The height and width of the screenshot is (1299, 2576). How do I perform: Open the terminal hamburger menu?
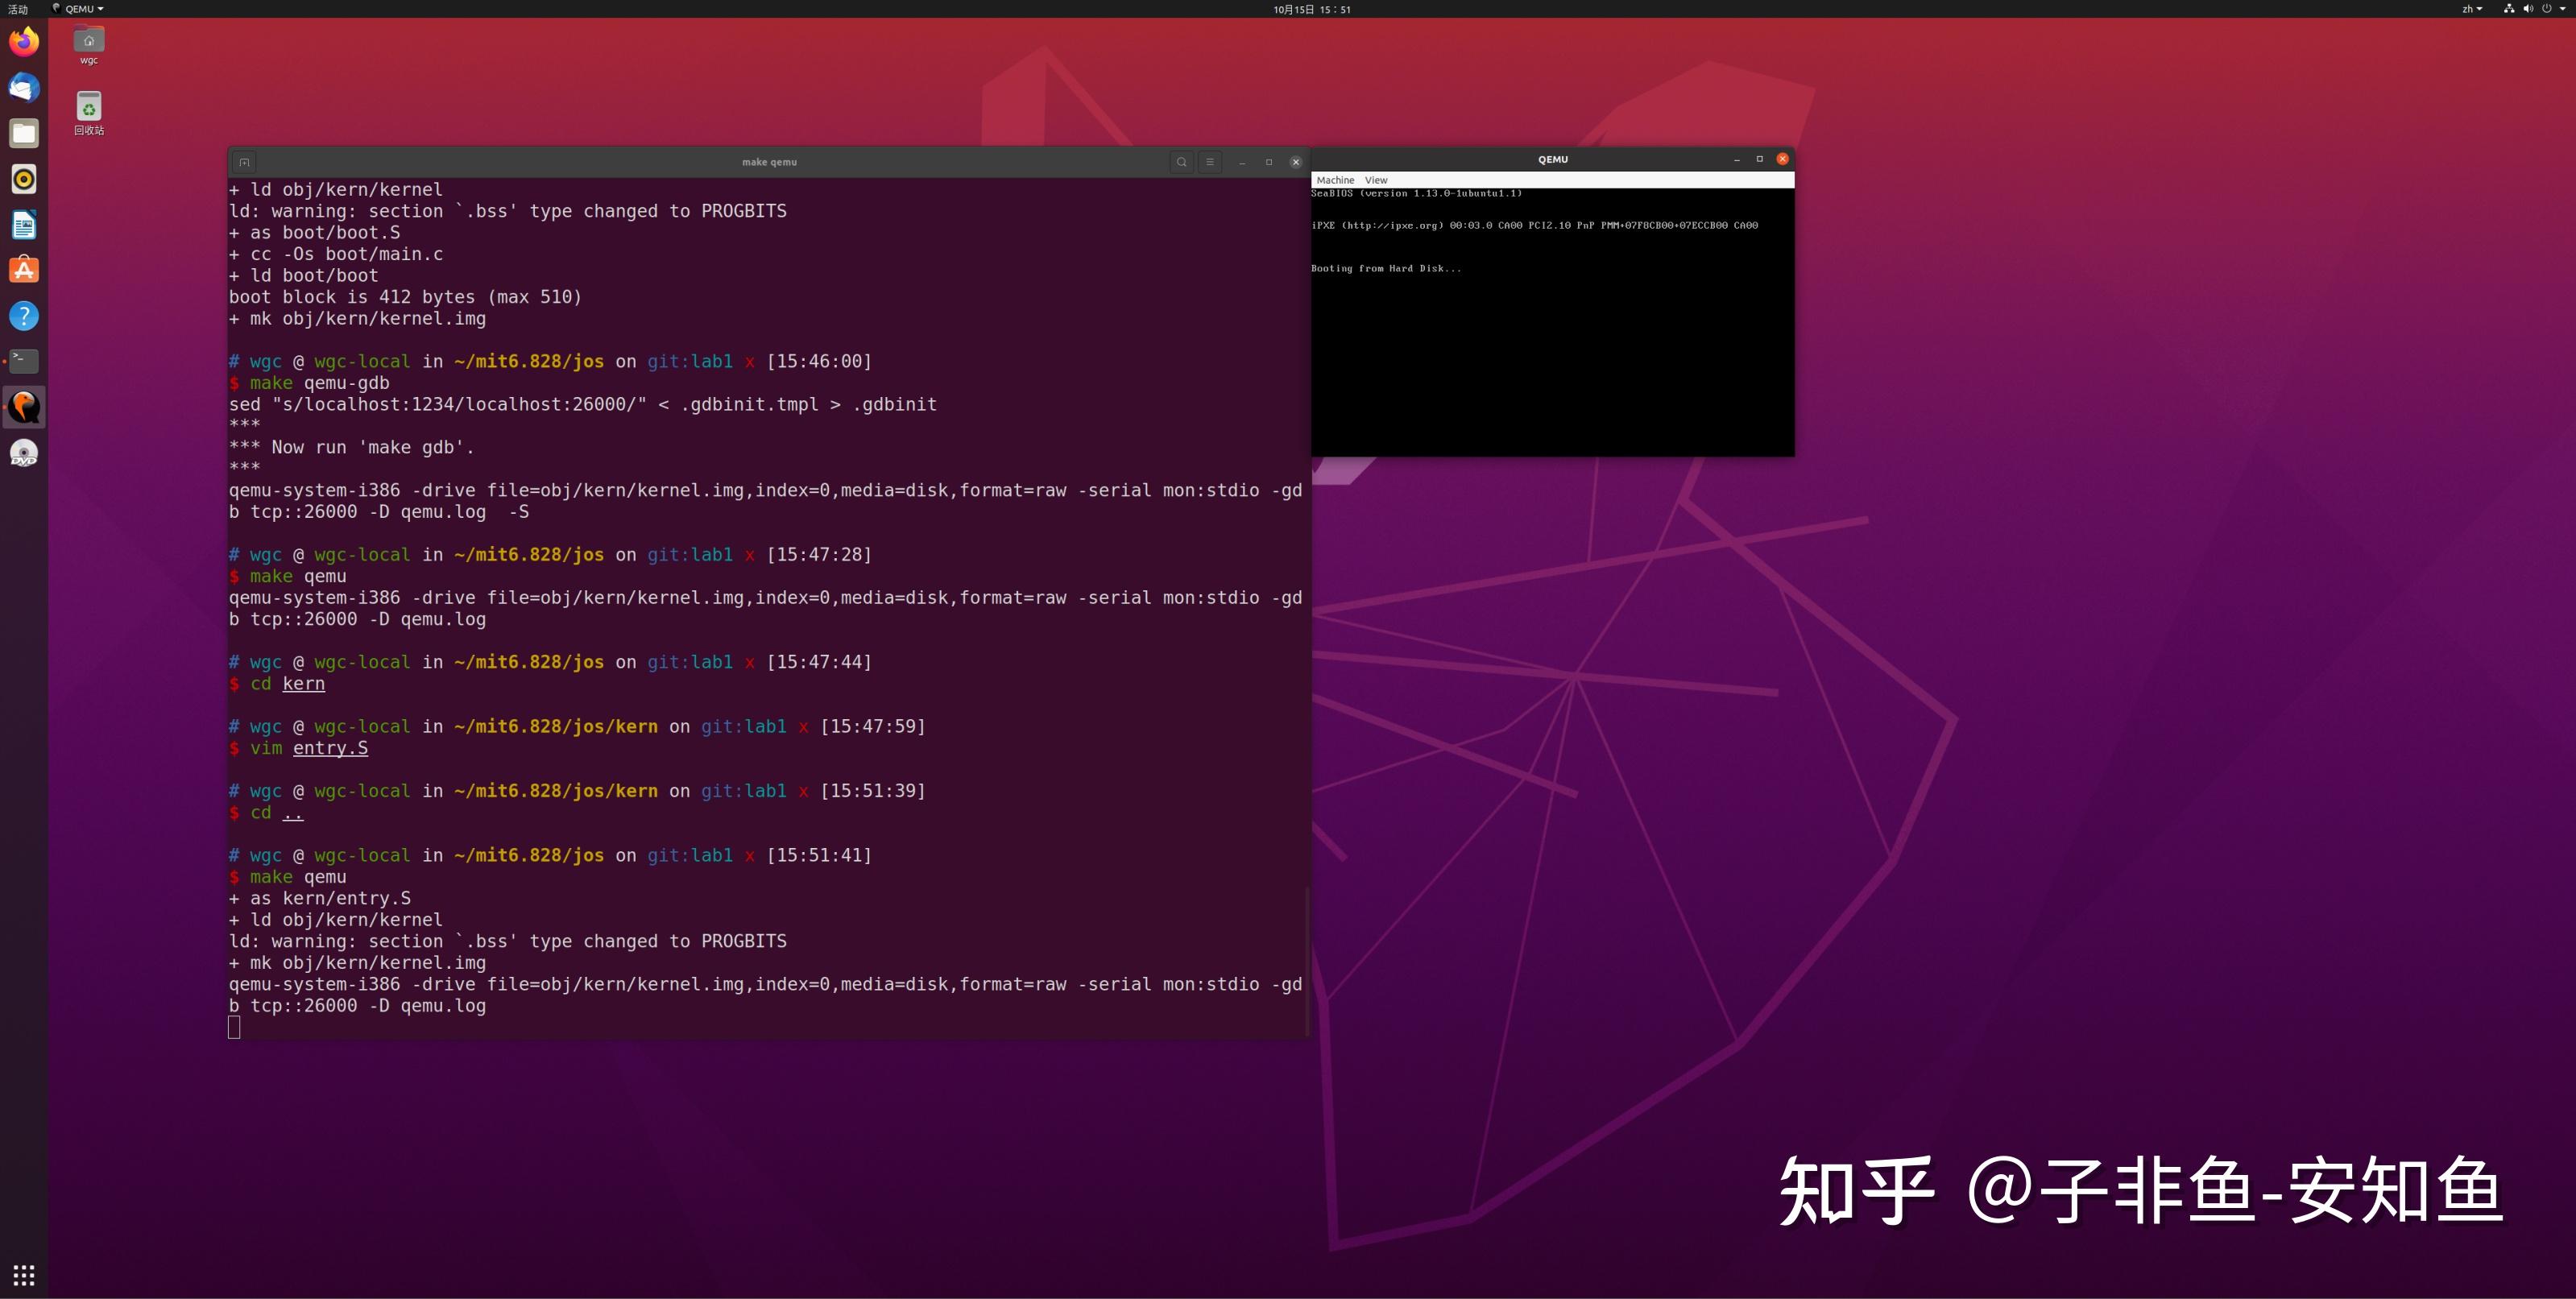click(x=1209, y=161)
